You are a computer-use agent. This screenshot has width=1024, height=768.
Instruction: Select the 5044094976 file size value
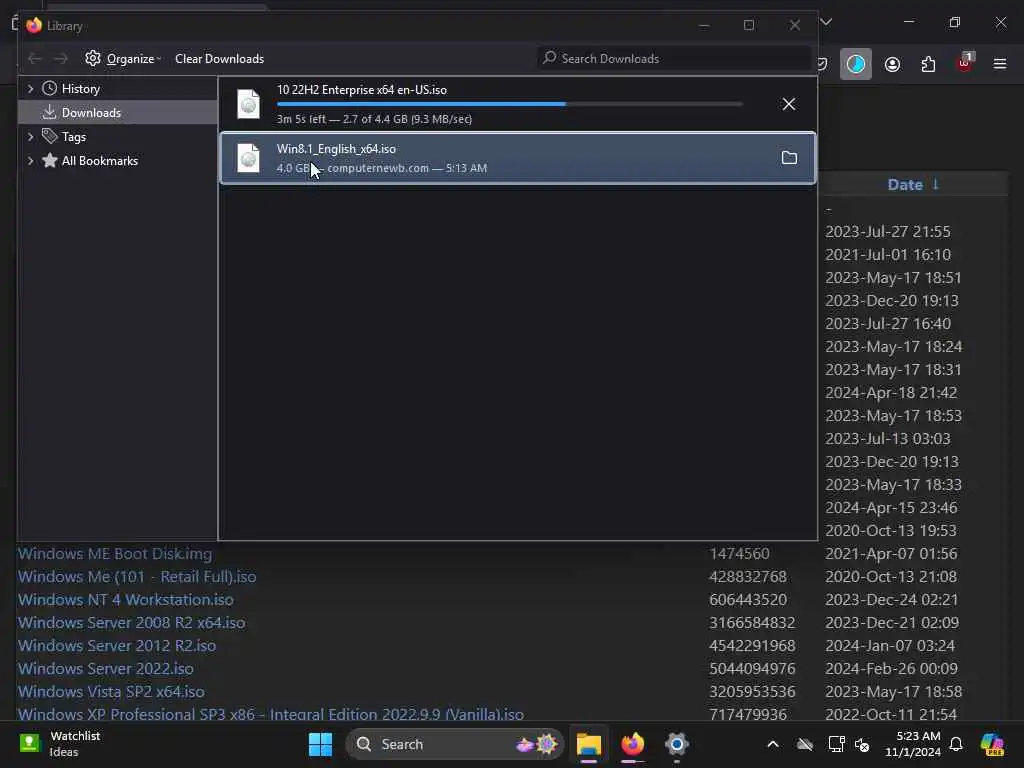click(752, 669)
